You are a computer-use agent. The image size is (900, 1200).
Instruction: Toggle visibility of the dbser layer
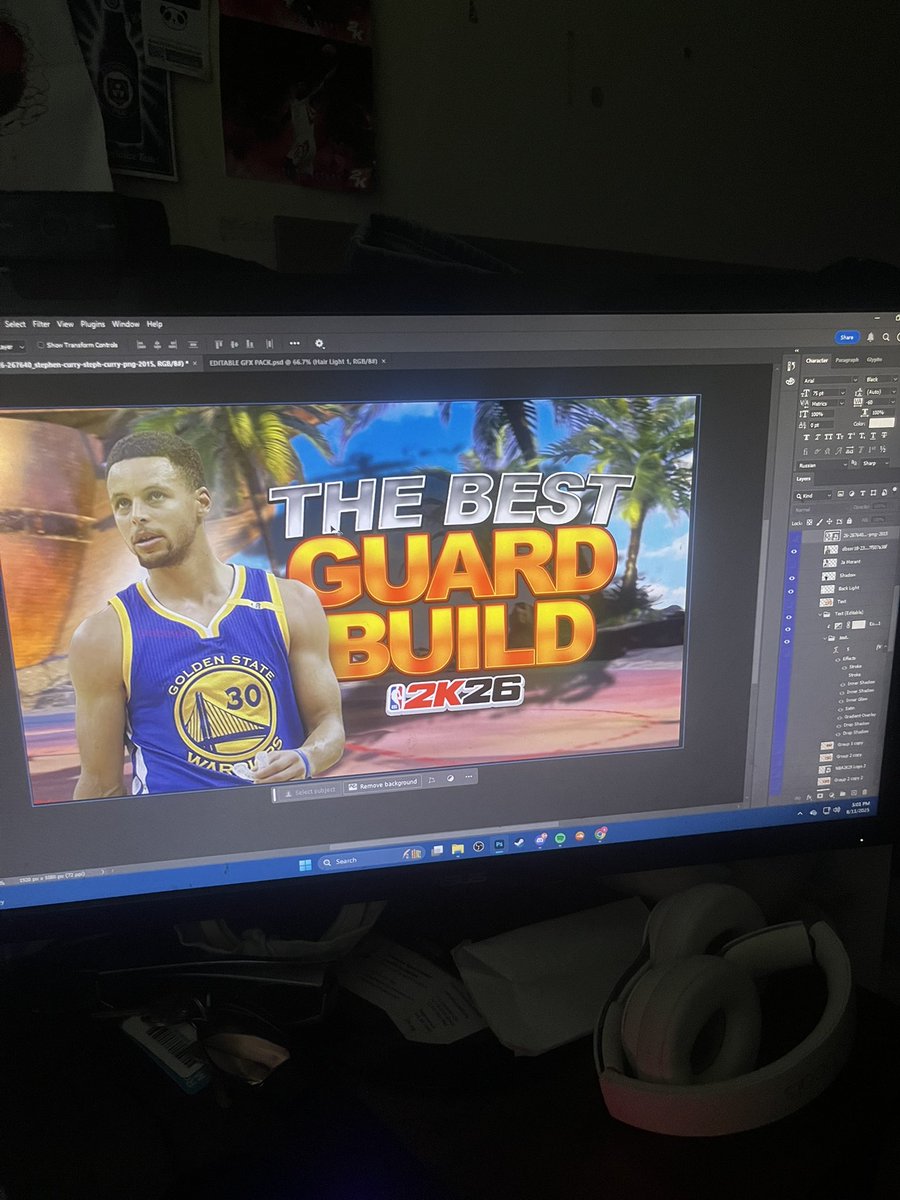pyautogui.click(x=794, y=551)
